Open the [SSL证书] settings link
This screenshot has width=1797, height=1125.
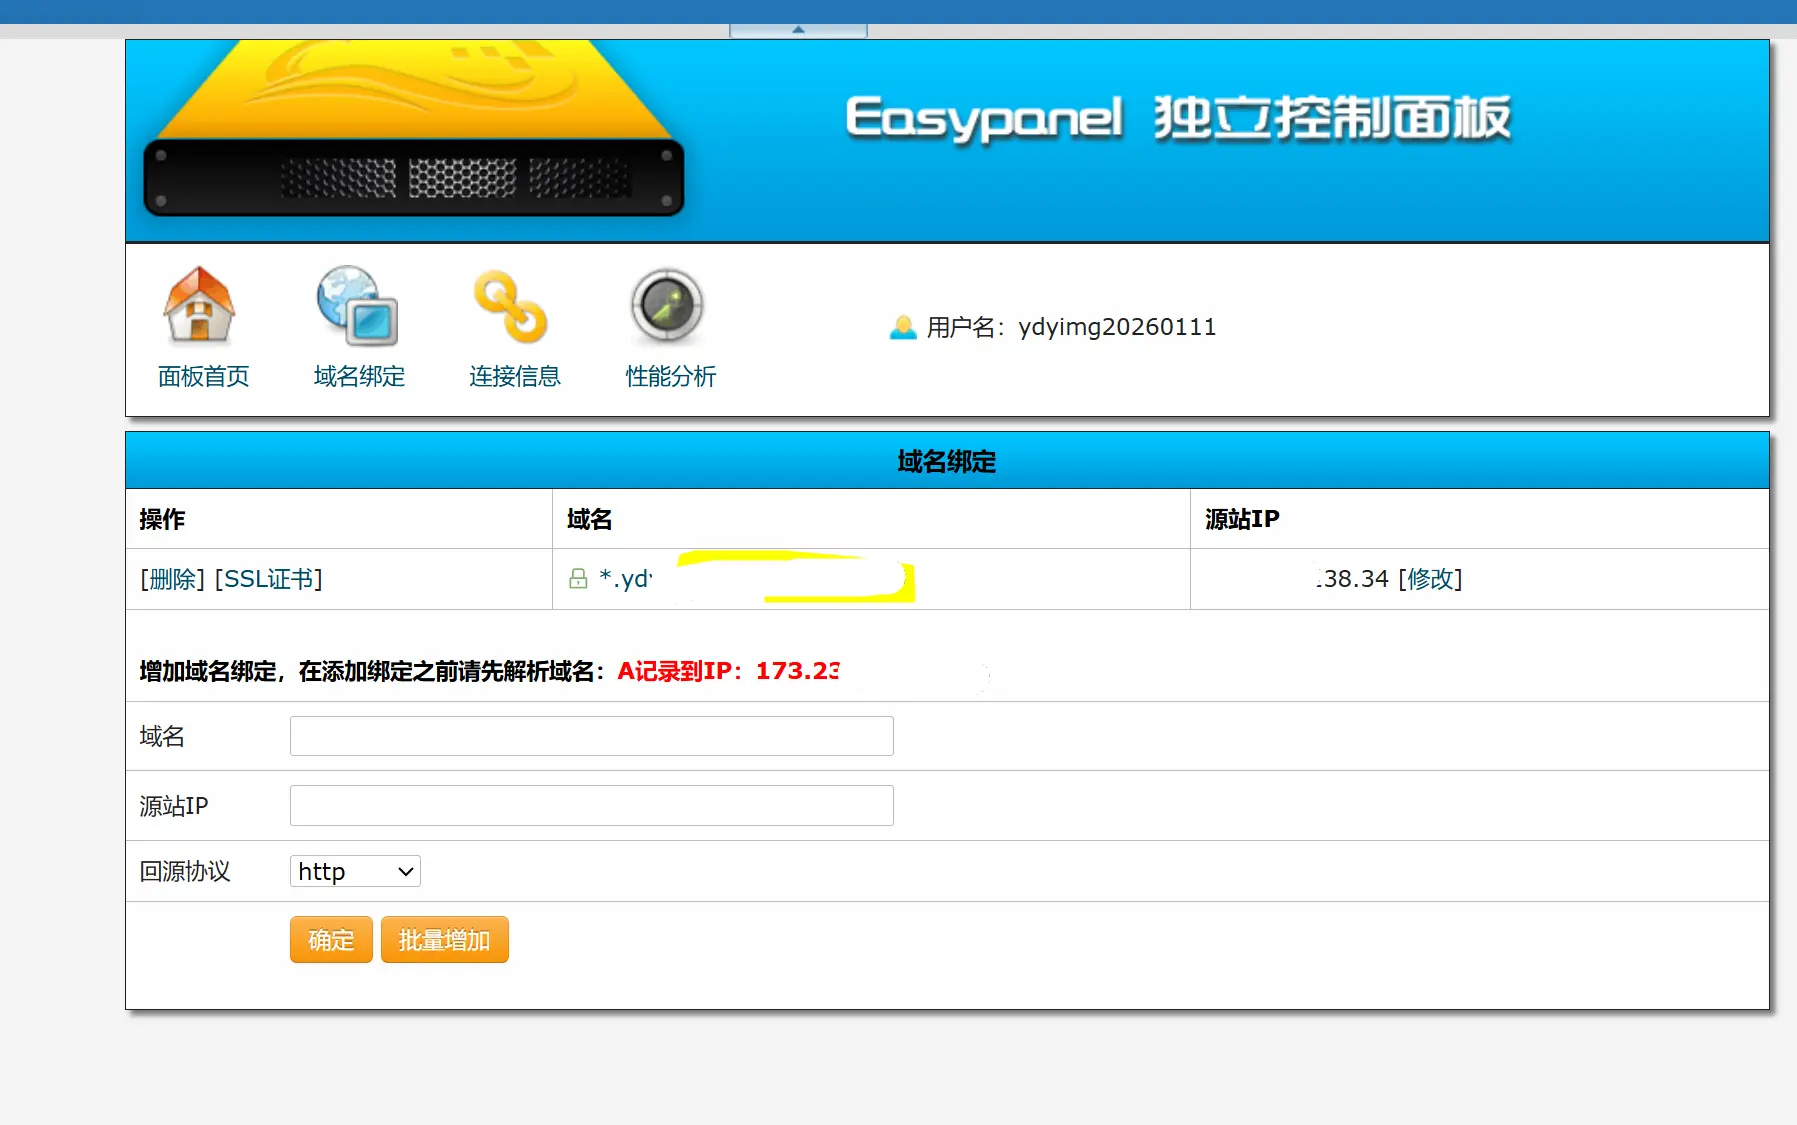coord(268,579)
